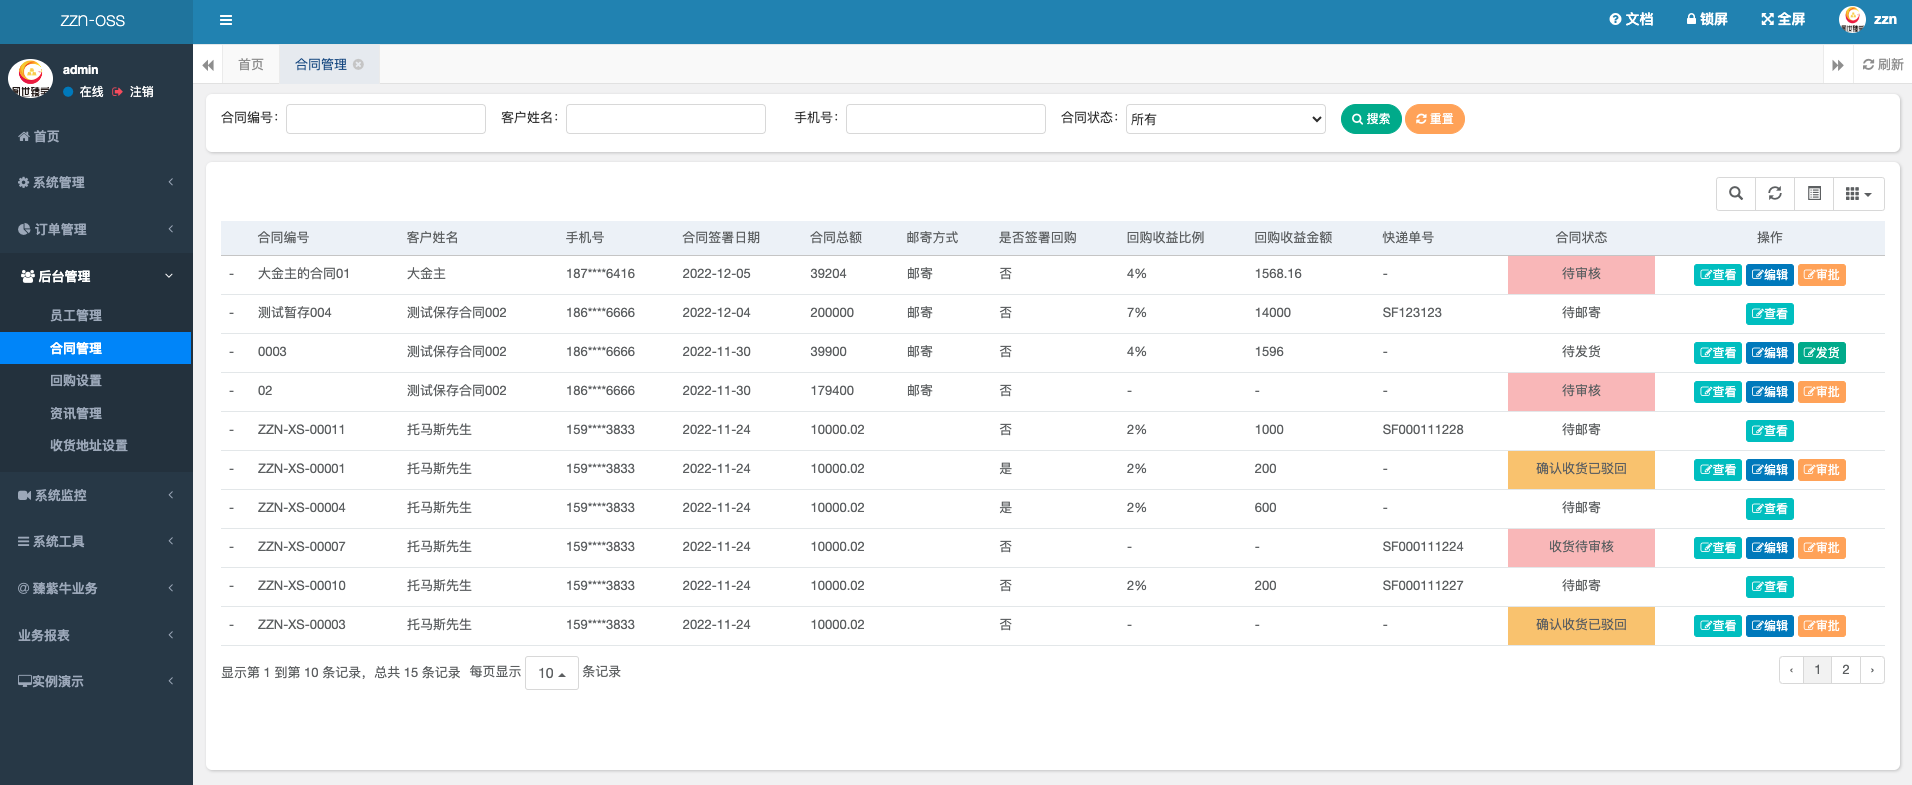Open 首页 in the sidebar

click(x=96, y=136)
